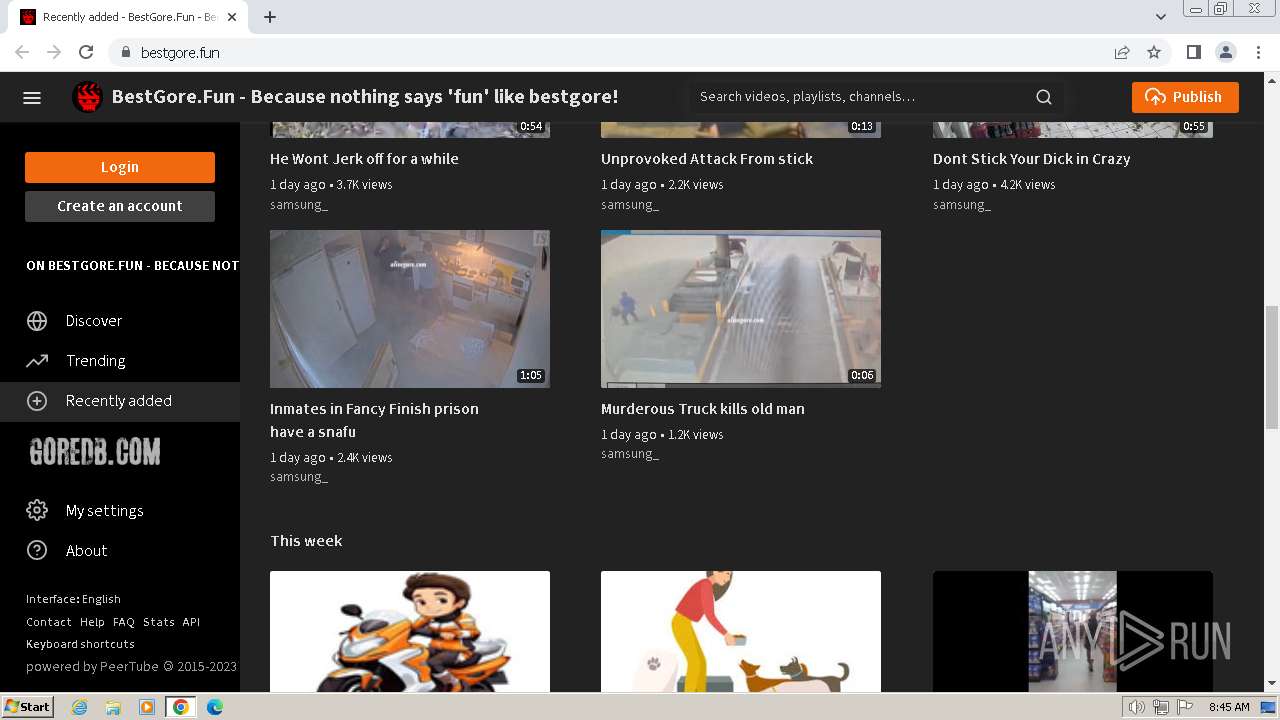Click the share page icon
The width and height of the screenshot is (1280, 720).
click(1122, 52)
